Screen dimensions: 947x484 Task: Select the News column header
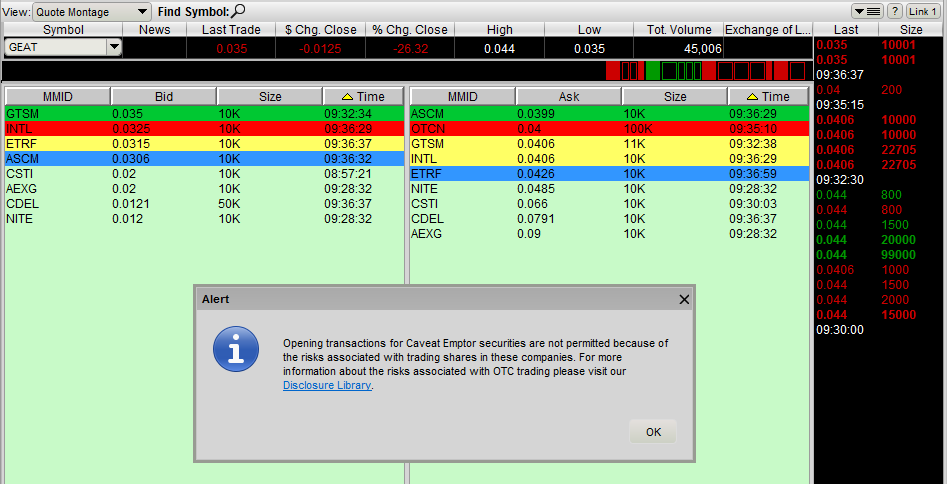coord(155,30)
